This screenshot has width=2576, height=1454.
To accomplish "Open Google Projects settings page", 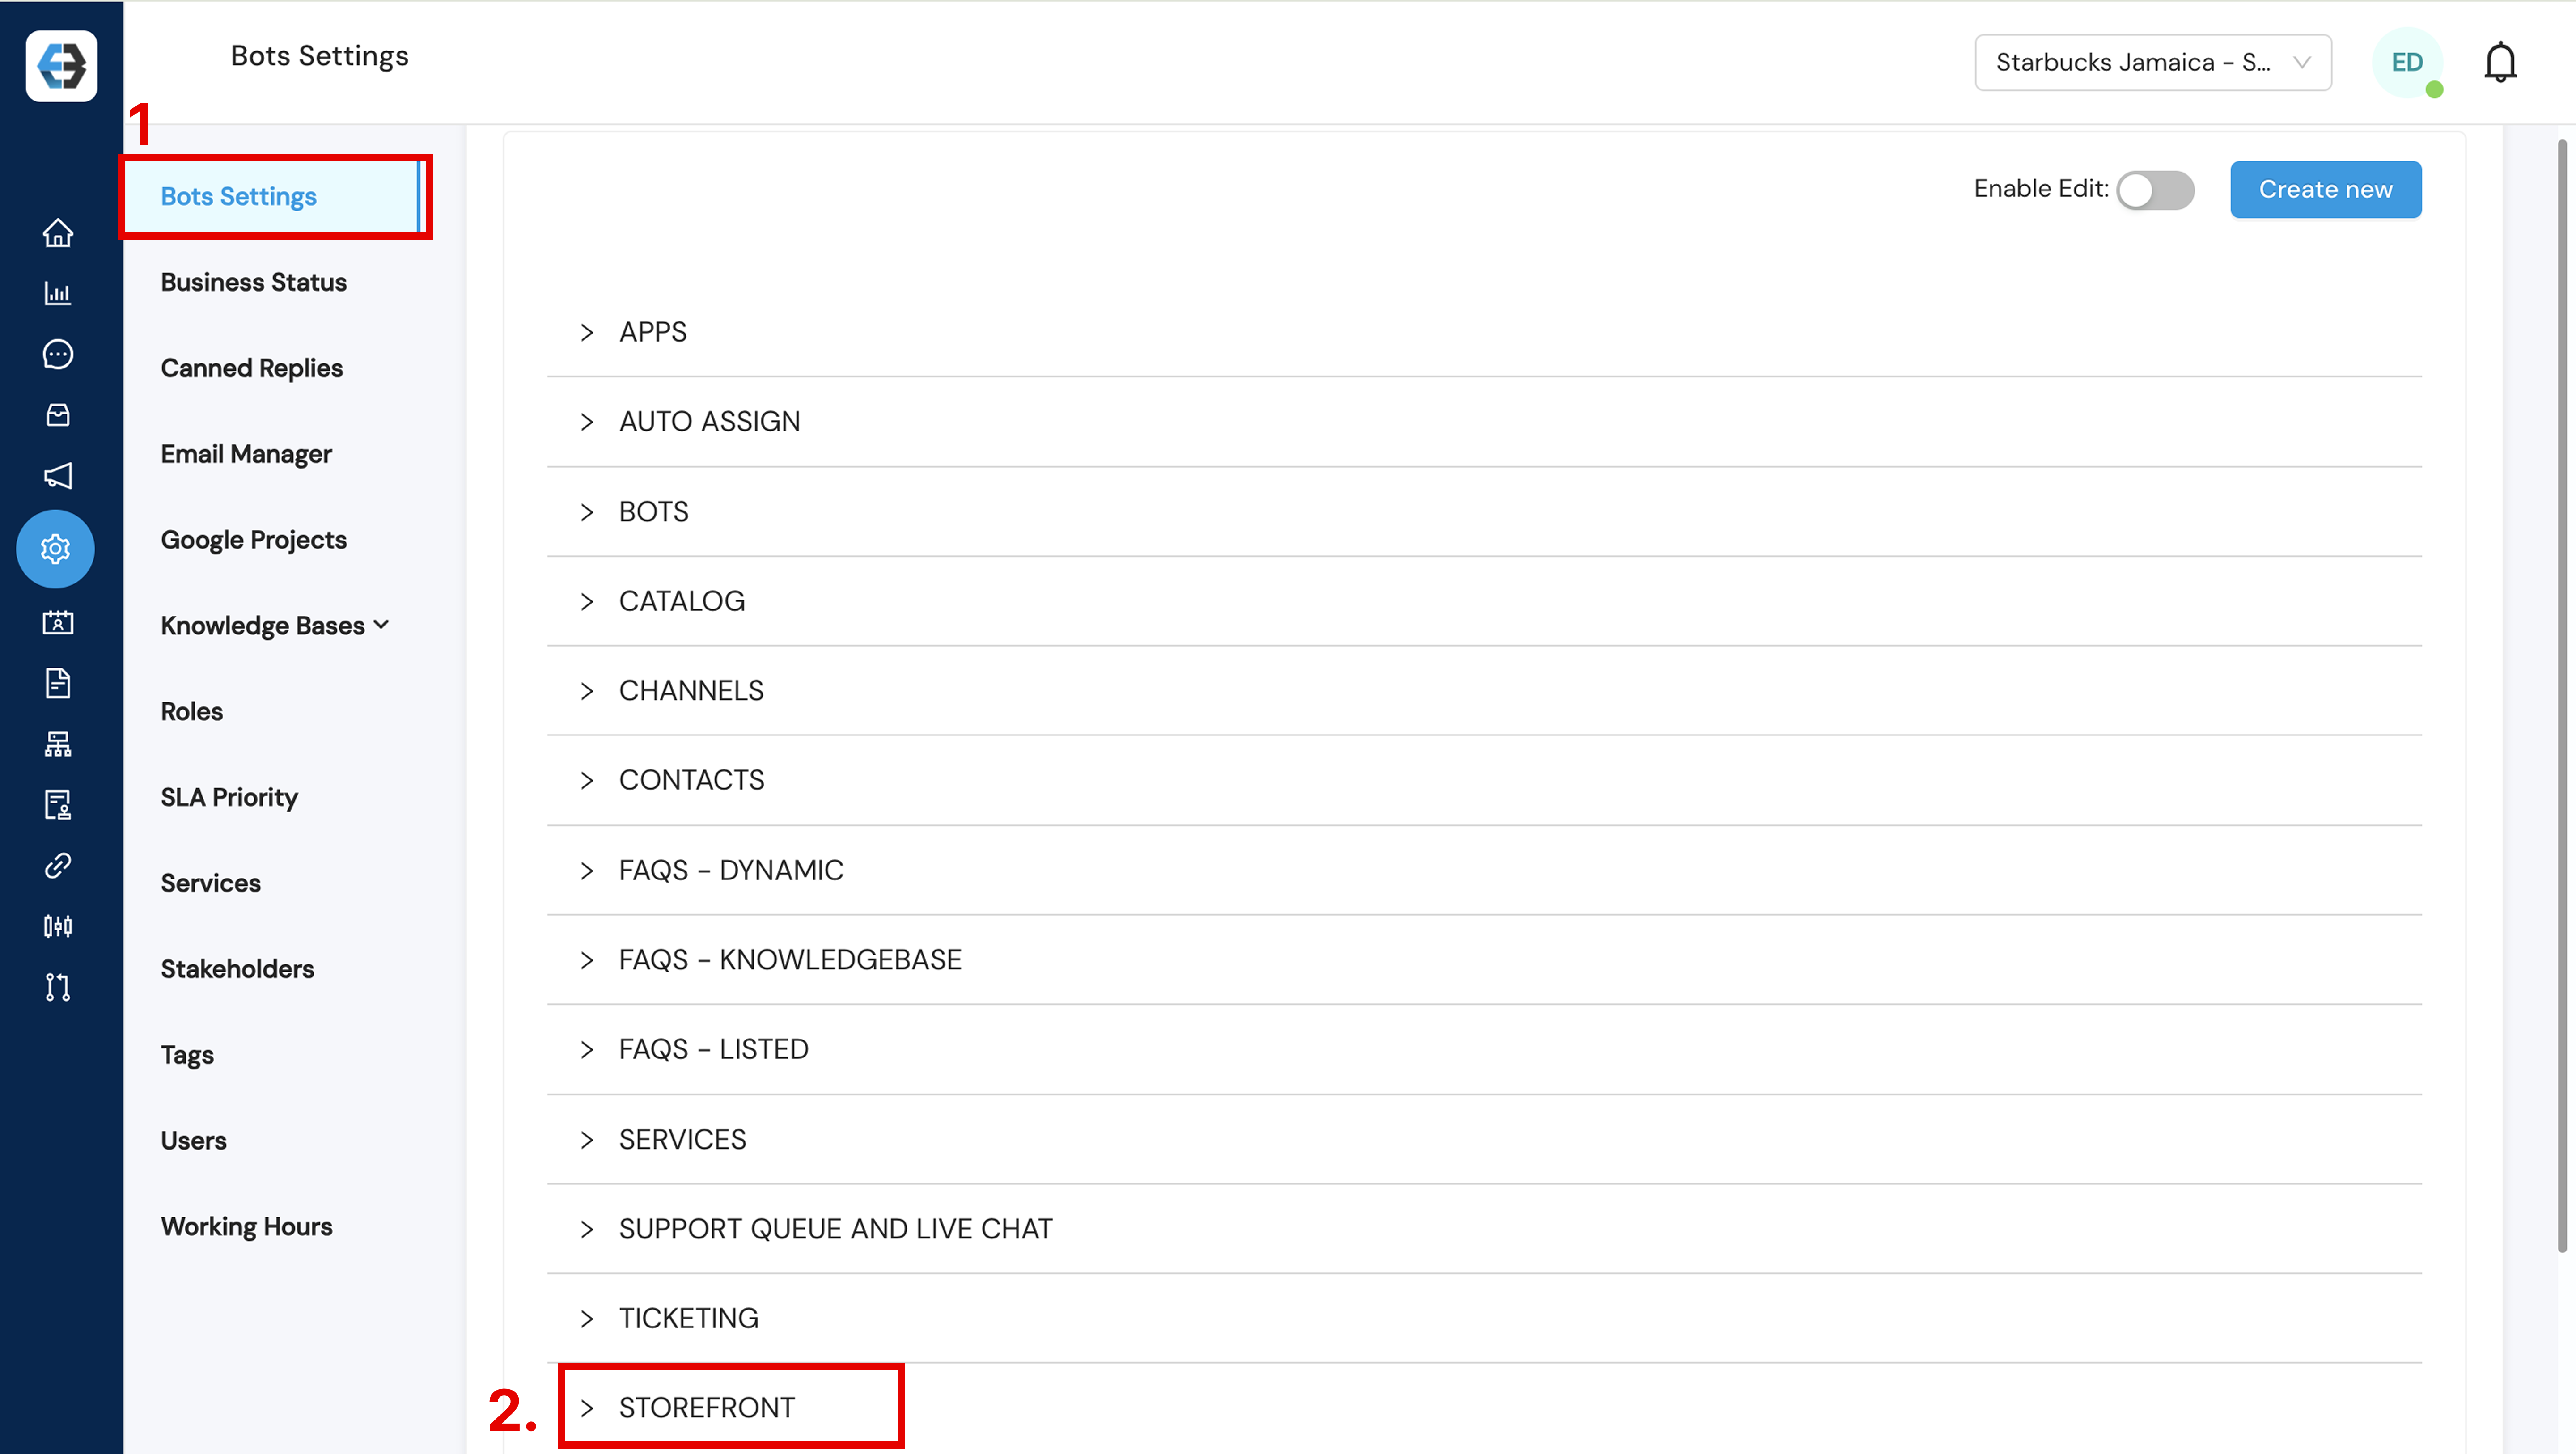I will pos(253,540).
